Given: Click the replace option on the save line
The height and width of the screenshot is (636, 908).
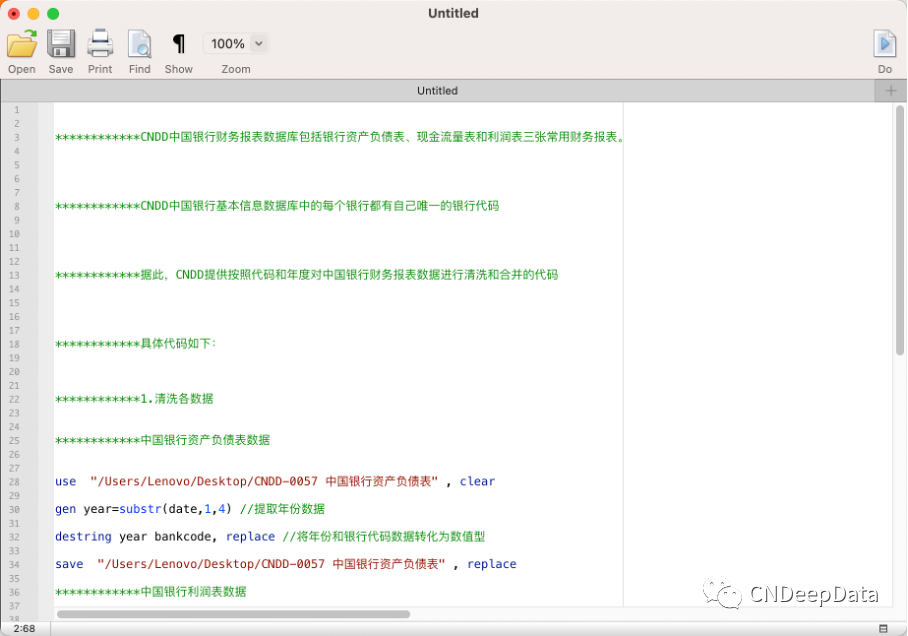Looking at the screenshot, I should 492,564.
